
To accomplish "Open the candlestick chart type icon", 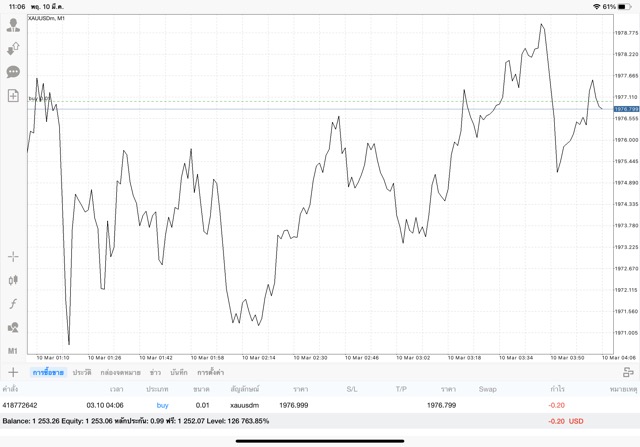I will 13,281.
